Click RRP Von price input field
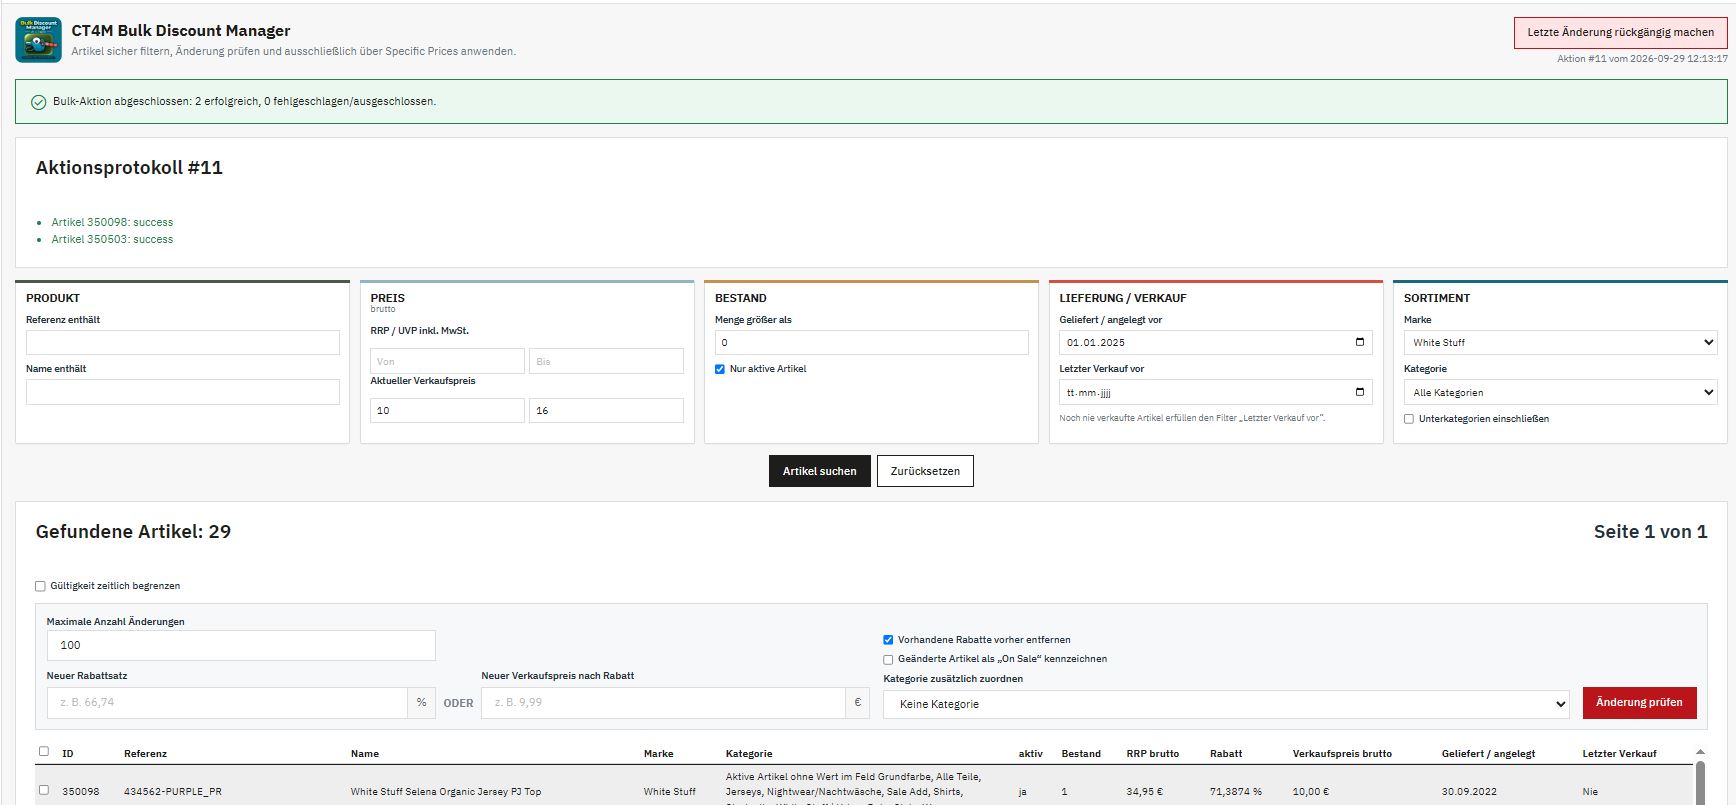The width and height of the screenshot is (1736, 805). (447, 361)
